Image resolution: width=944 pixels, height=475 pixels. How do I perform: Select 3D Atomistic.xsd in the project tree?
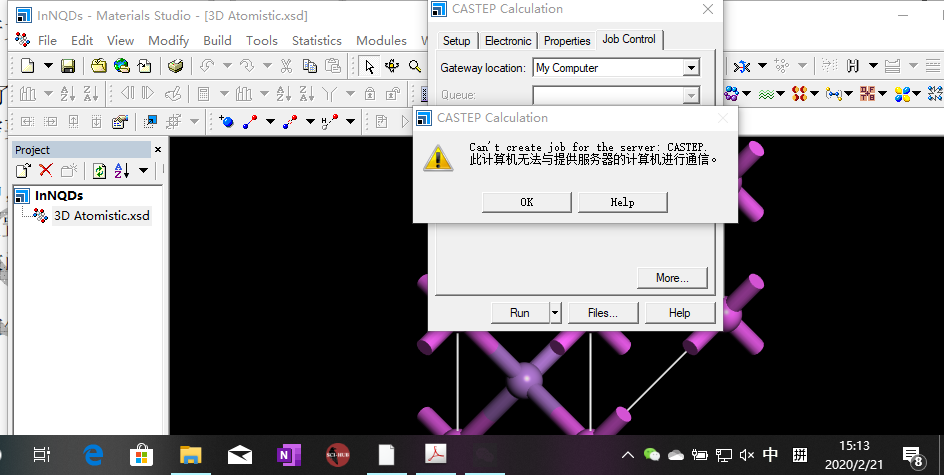click(101, 215)
